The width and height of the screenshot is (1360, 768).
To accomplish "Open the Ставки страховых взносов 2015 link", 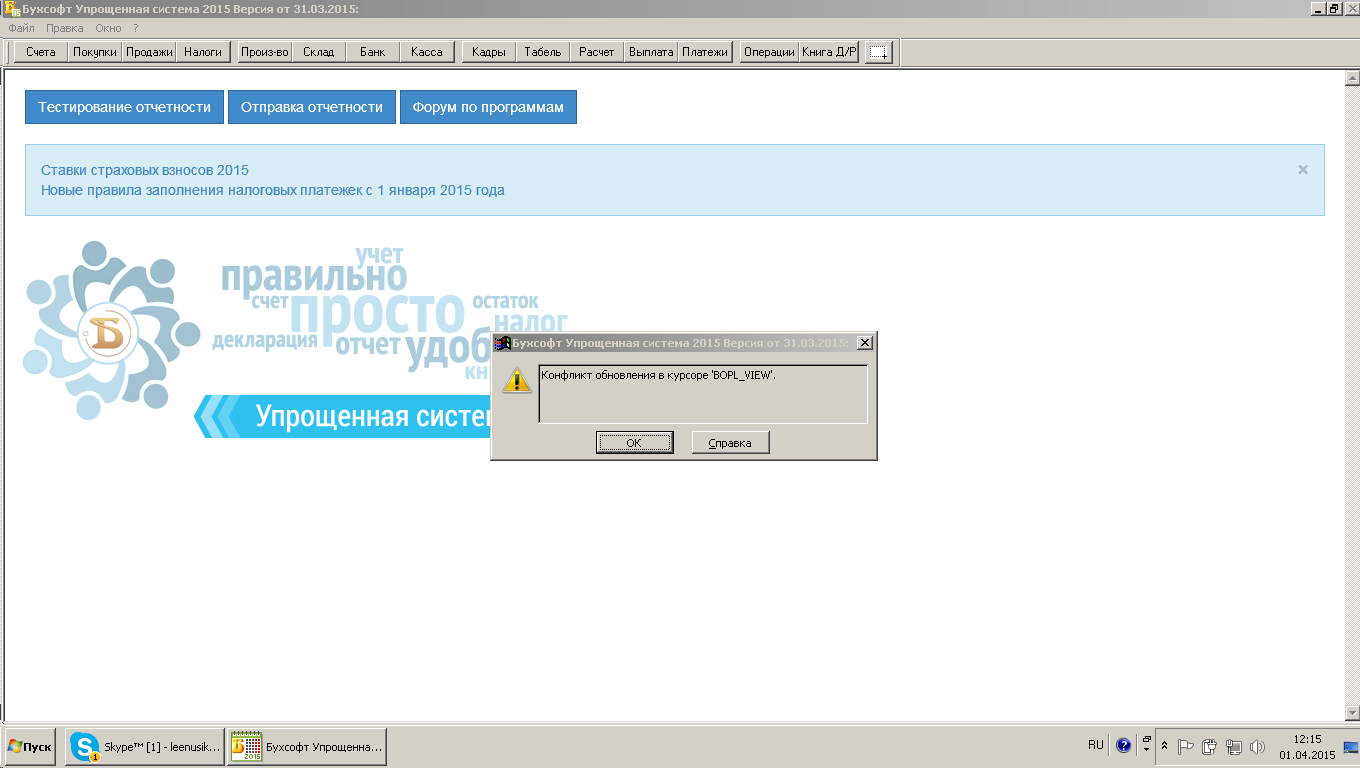I will (145, 170).
